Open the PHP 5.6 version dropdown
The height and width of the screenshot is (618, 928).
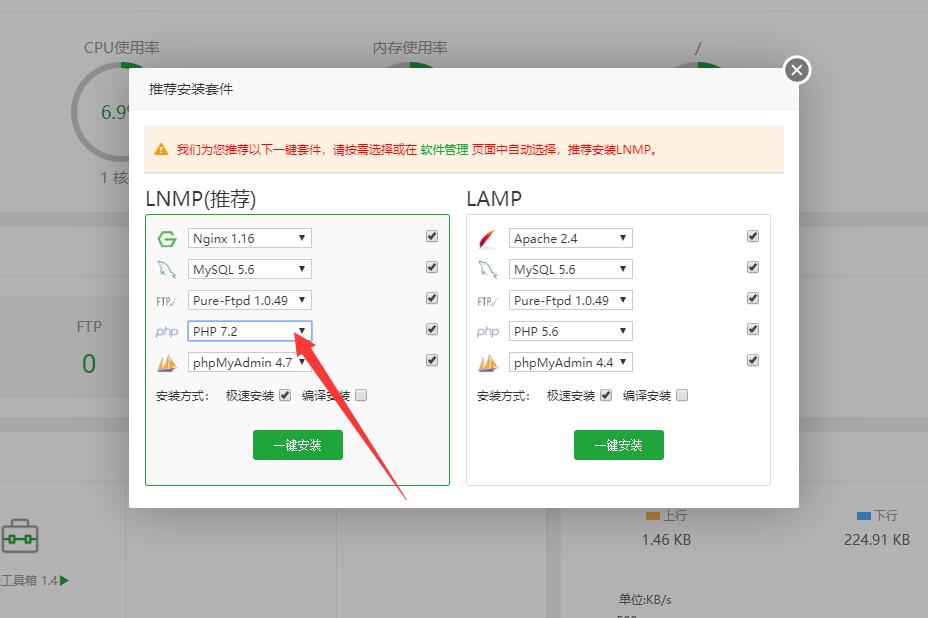pos(571,331)
